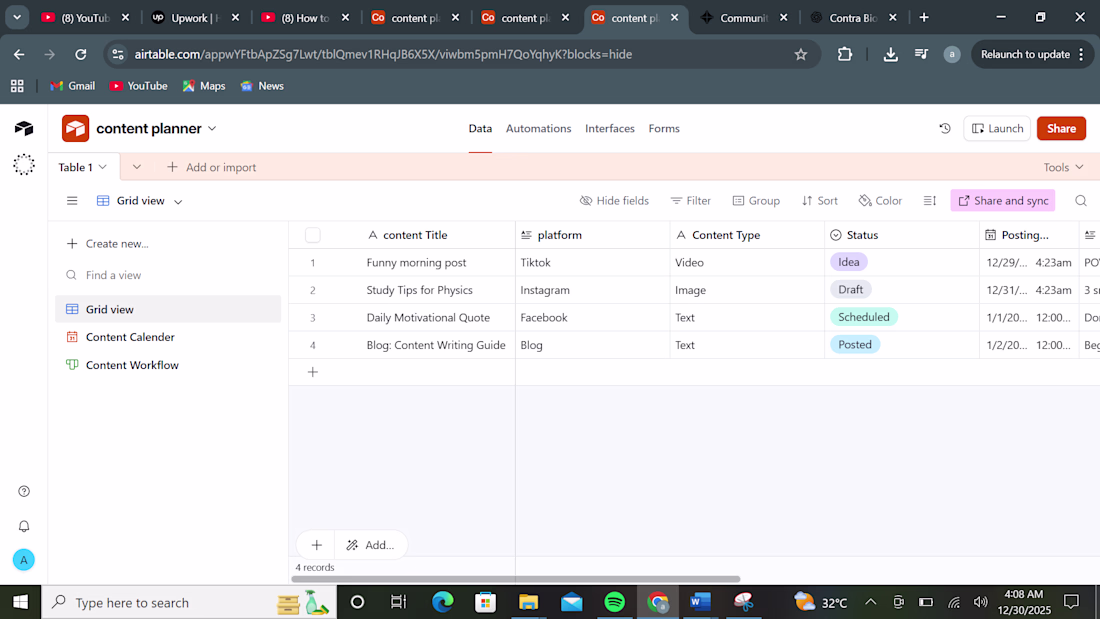This screenshot has height=619, width=1100.
Task: Click Share and sync button
Action: [1002, 201]
